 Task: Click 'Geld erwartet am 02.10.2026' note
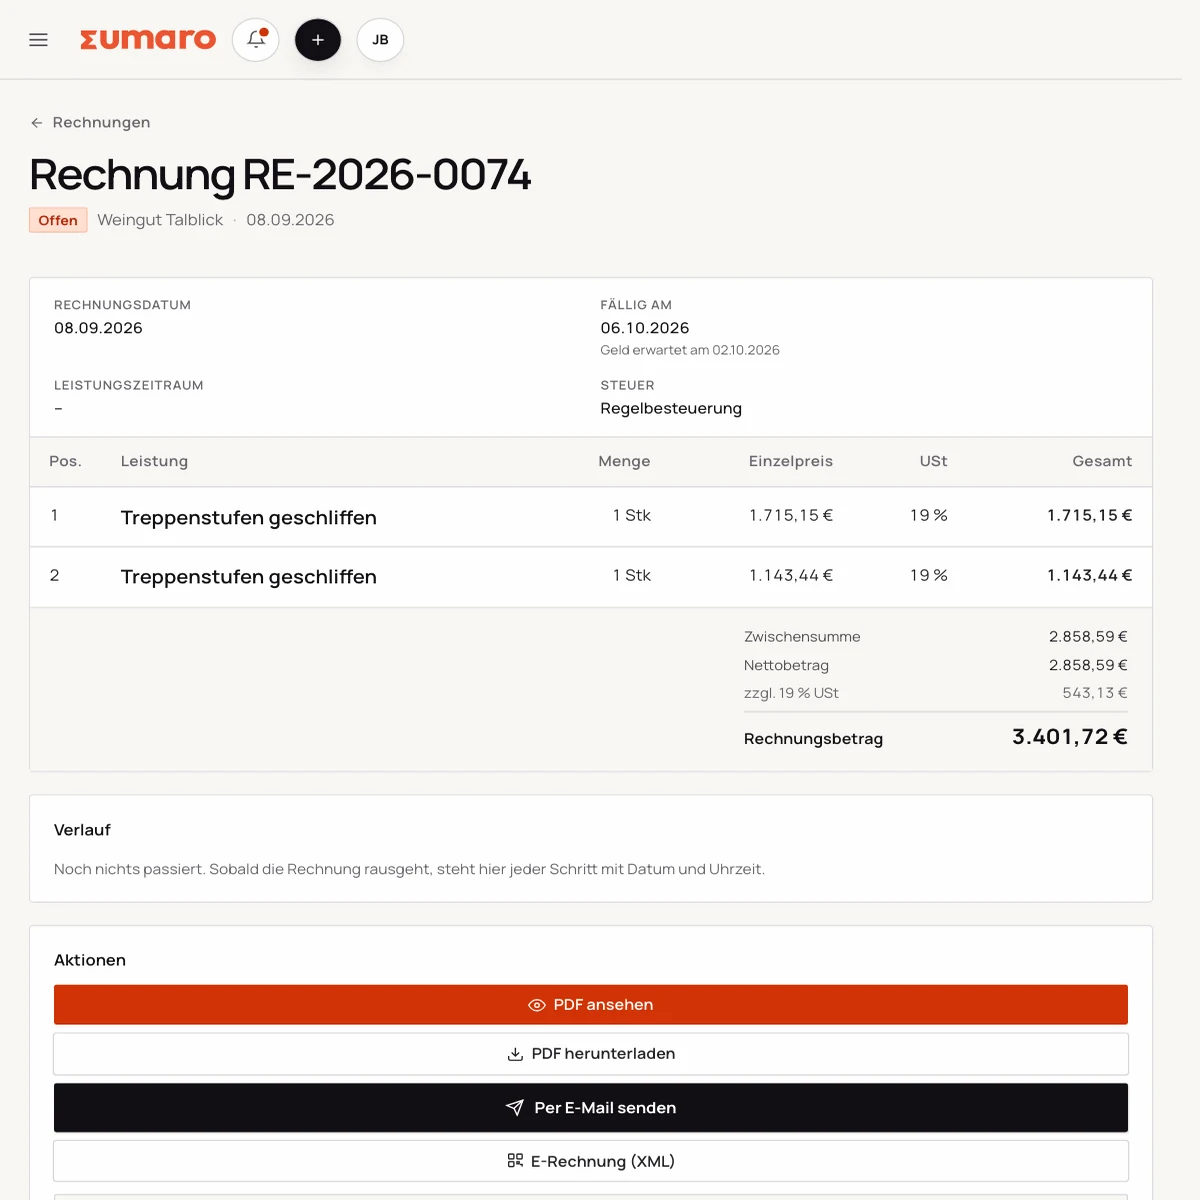pos(690,350)
